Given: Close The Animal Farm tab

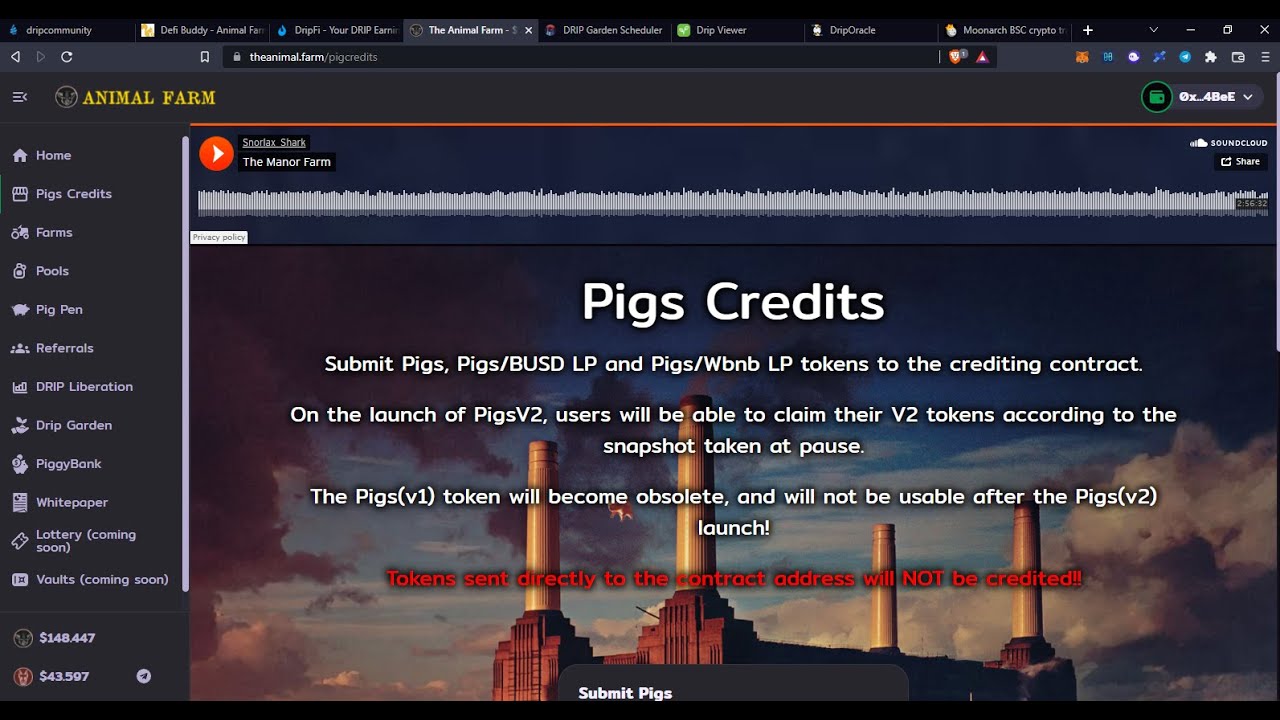Looking at the screenshot, I should (x=528, y=30).
